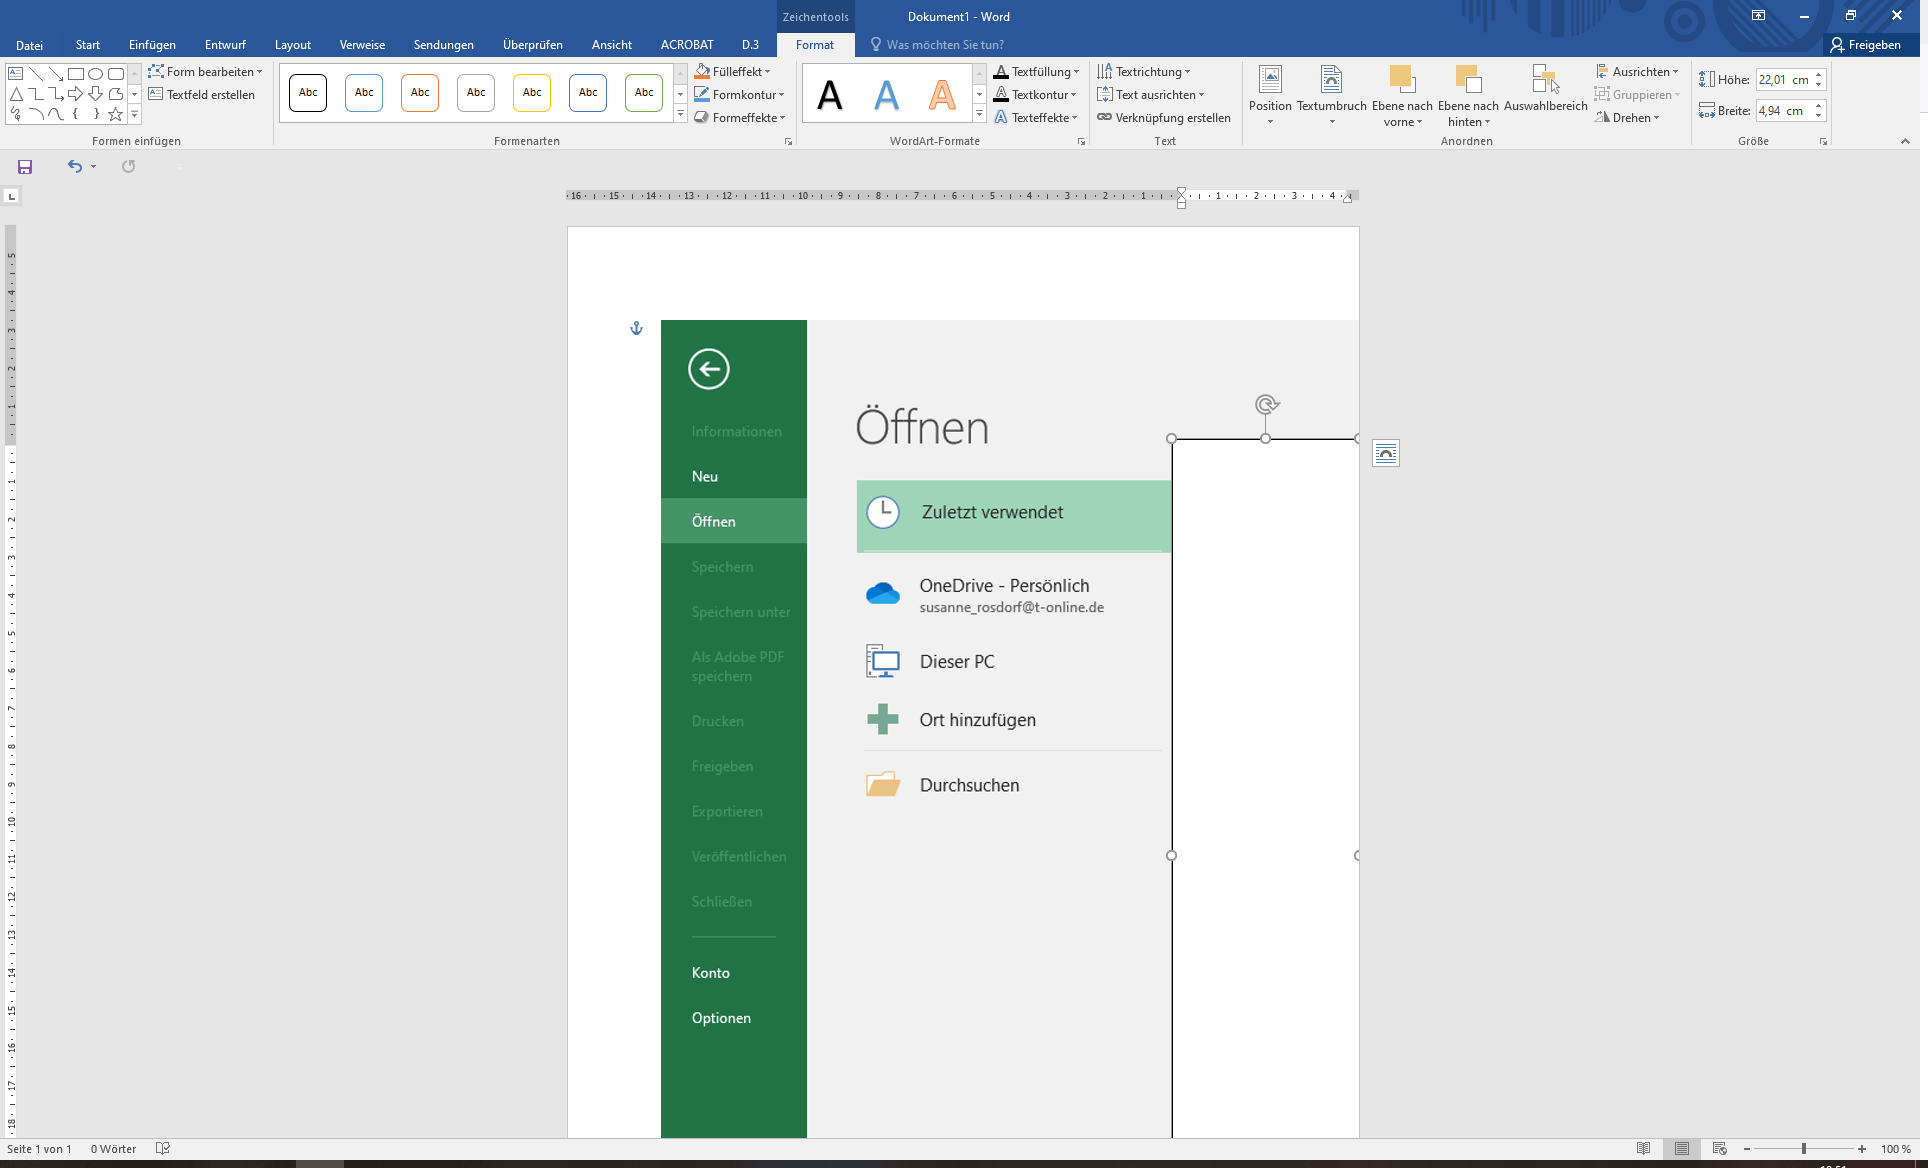The image size is (1928, 1168).
Task: Expand the shapes gallery list
Action: 135,115
